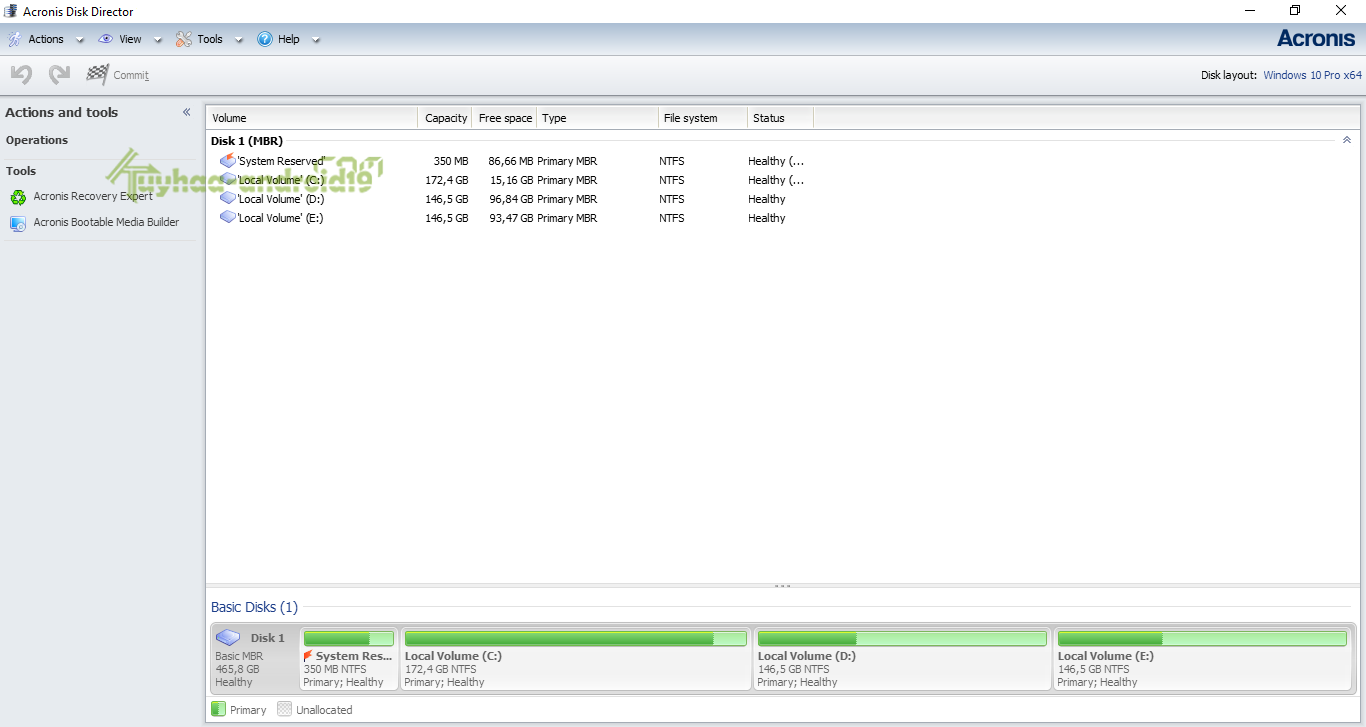Click the 96,84 GB free space cell
Viewport: 1366px width, 727px height.
(511, 199)
